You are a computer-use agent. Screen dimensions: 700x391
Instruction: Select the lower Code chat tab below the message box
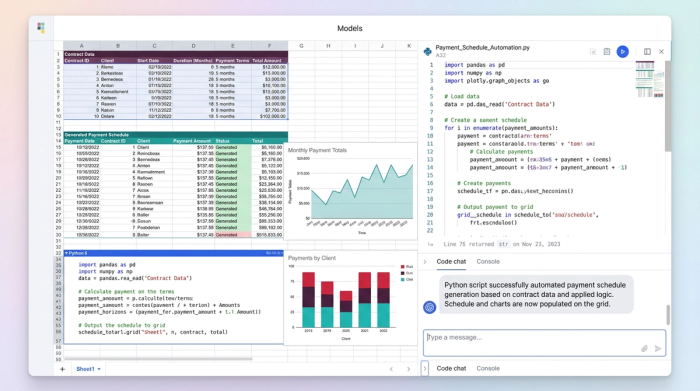(451, 368)
